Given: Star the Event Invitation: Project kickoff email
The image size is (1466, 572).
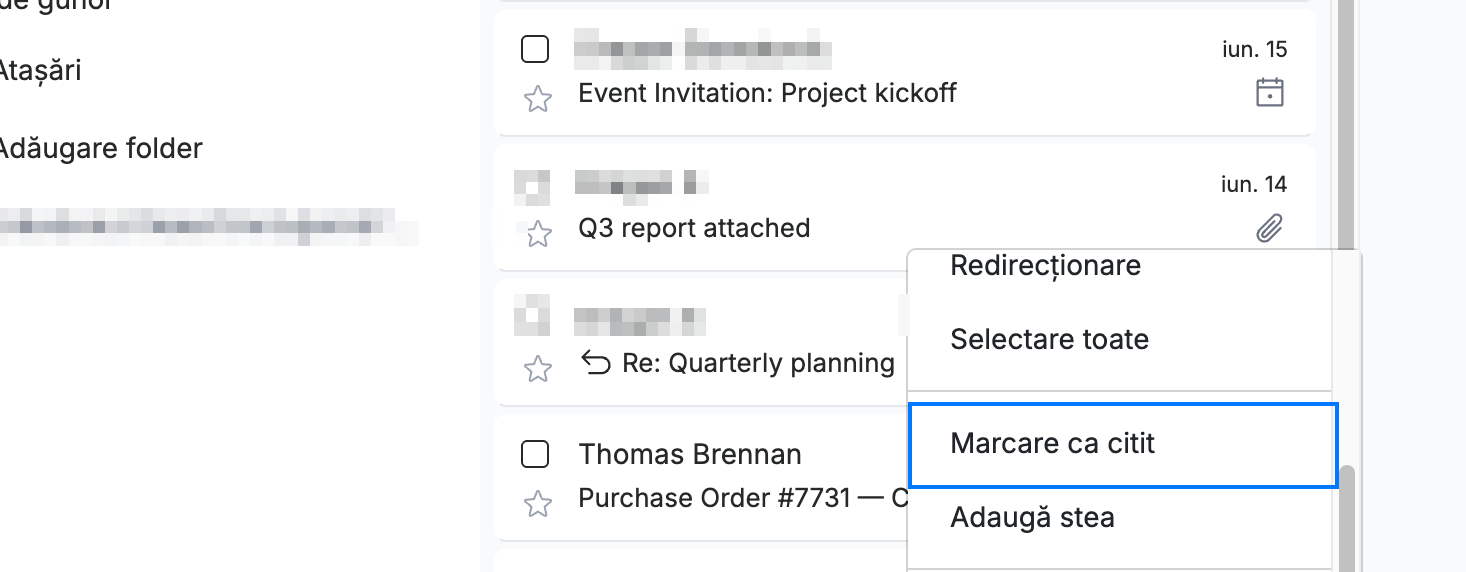Looking at the screenshot, I should 538,98.
